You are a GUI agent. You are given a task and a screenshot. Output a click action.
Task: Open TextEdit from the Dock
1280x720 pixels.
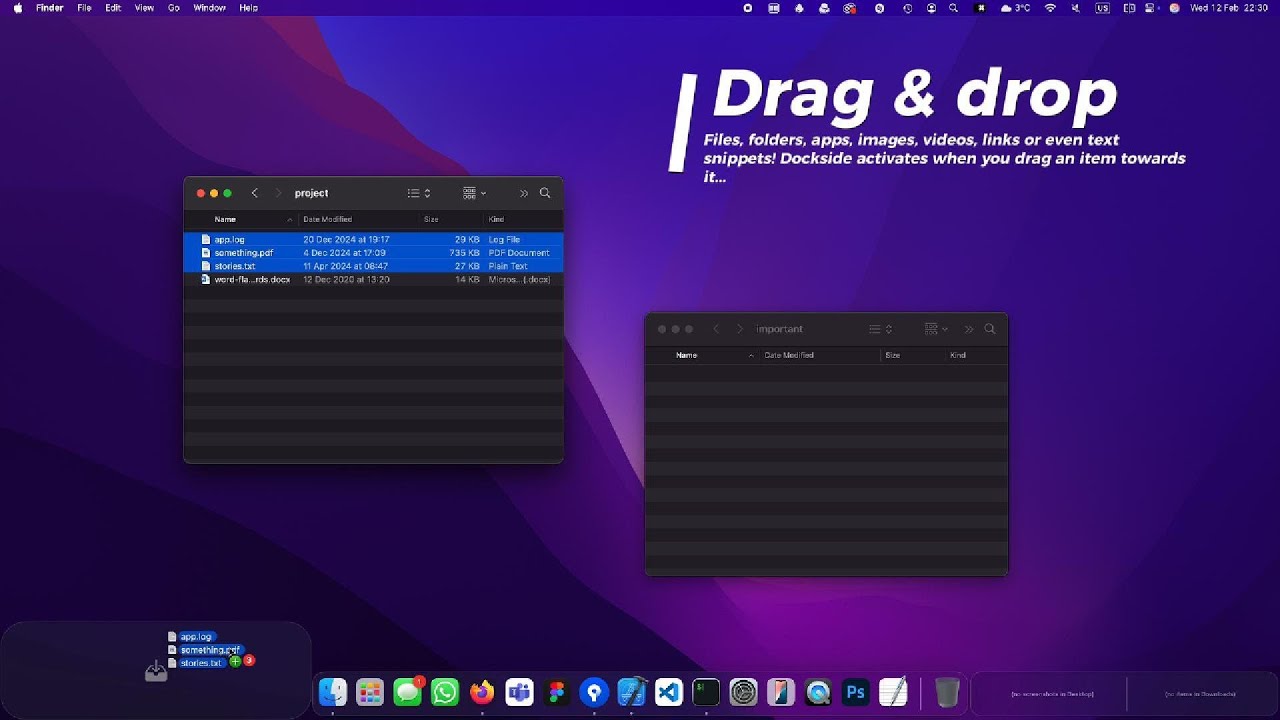893,692
